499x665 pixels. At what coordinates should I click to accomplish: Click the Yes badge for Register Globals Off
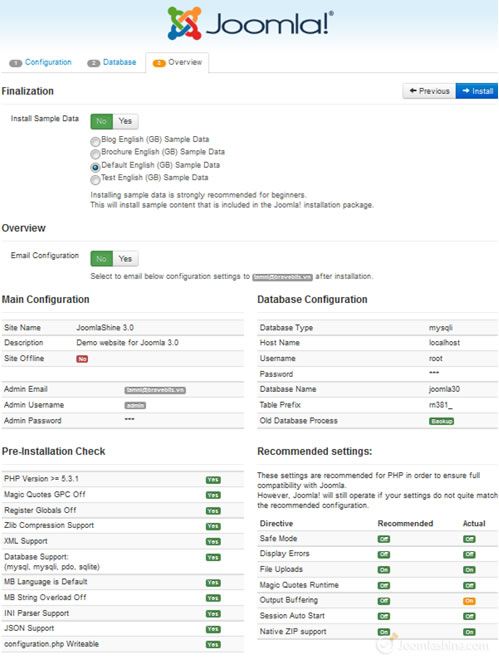pyautogui.click(x=213, y=511)
